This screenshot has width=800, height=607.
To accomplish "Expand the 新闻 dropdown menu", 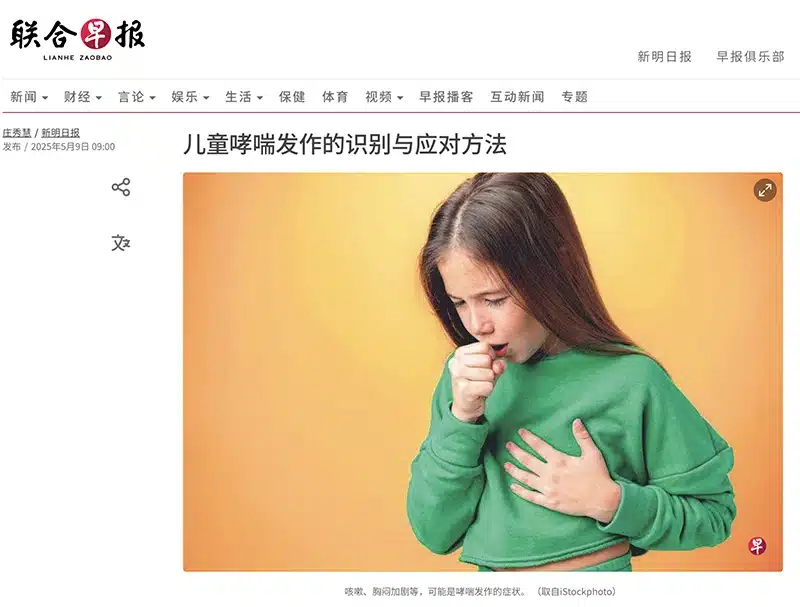I will 29,97.
